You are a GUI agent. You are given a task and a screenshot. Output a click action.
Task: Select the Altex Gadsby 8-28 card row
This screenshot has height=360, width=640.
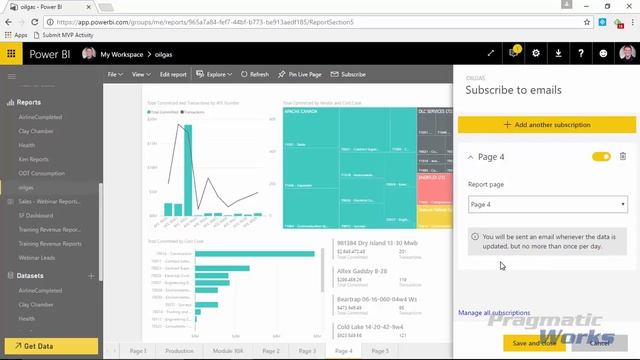point(378,277)
